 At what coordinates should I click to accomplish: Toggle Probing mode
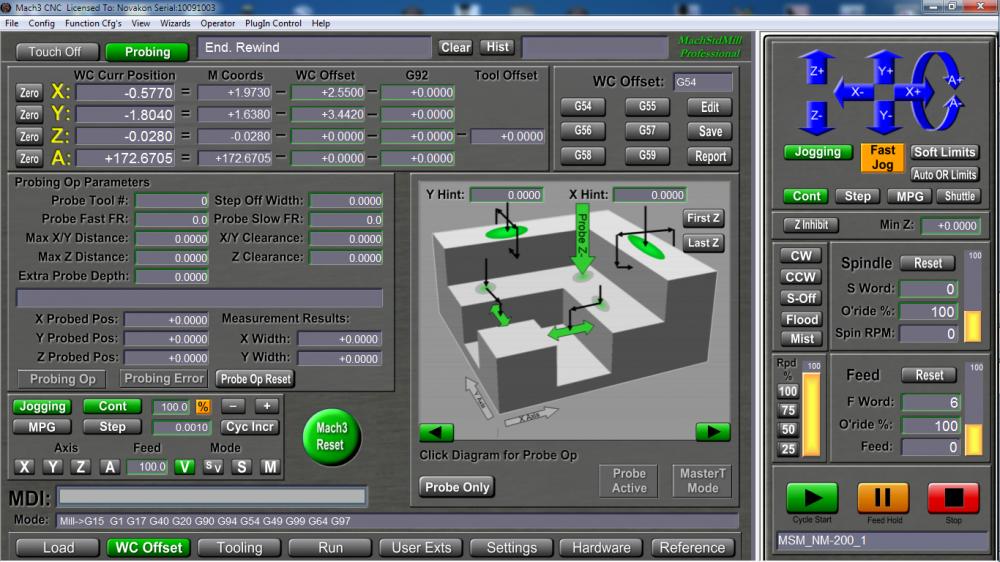pos(147,52)
